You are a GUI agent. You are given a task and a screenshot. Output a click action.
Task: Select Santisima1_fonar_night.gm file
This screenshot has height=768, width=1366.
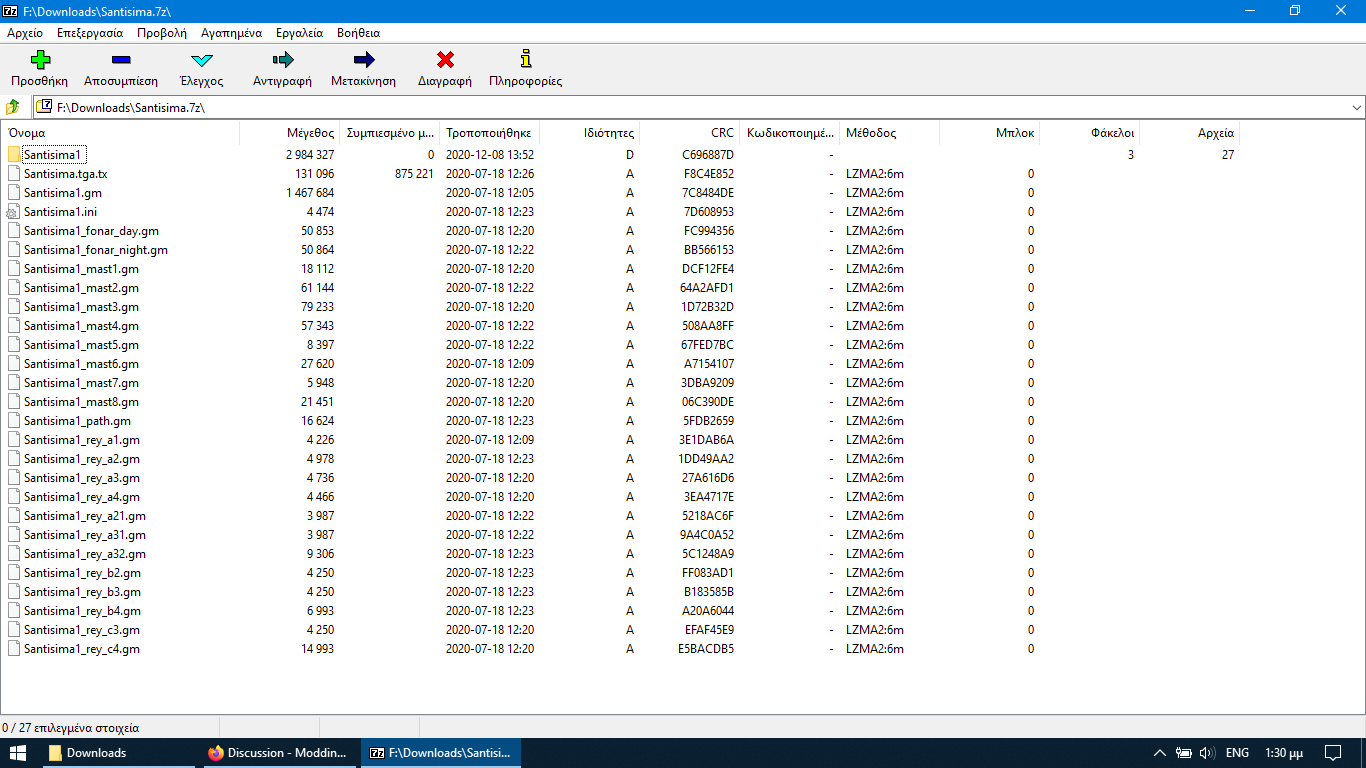tap(96, 250)
